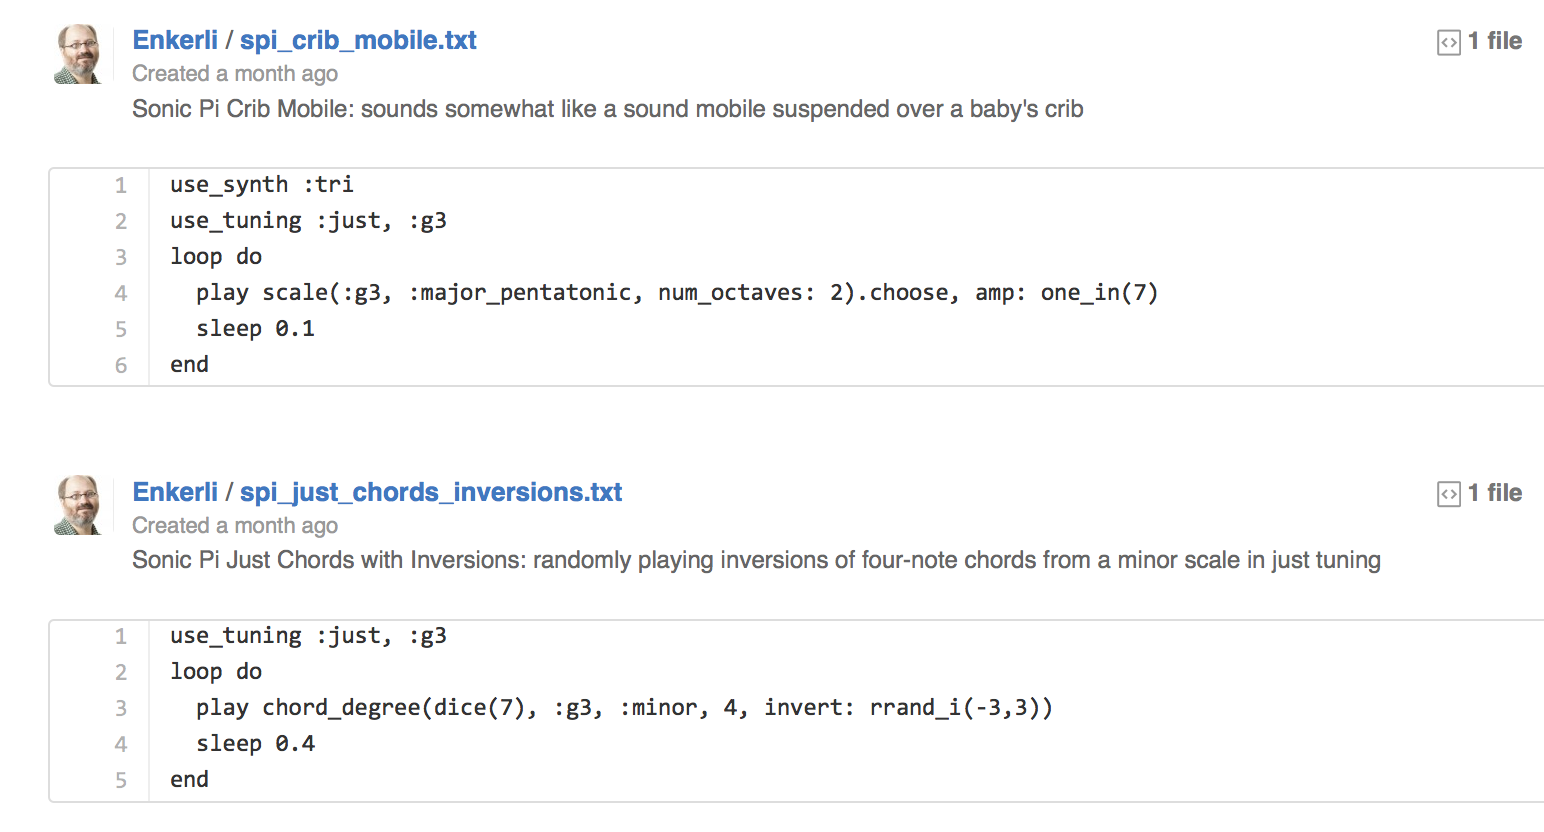Click line number 5 in the second code block
Screen dimensions: 1544x832
click(121, 780)
